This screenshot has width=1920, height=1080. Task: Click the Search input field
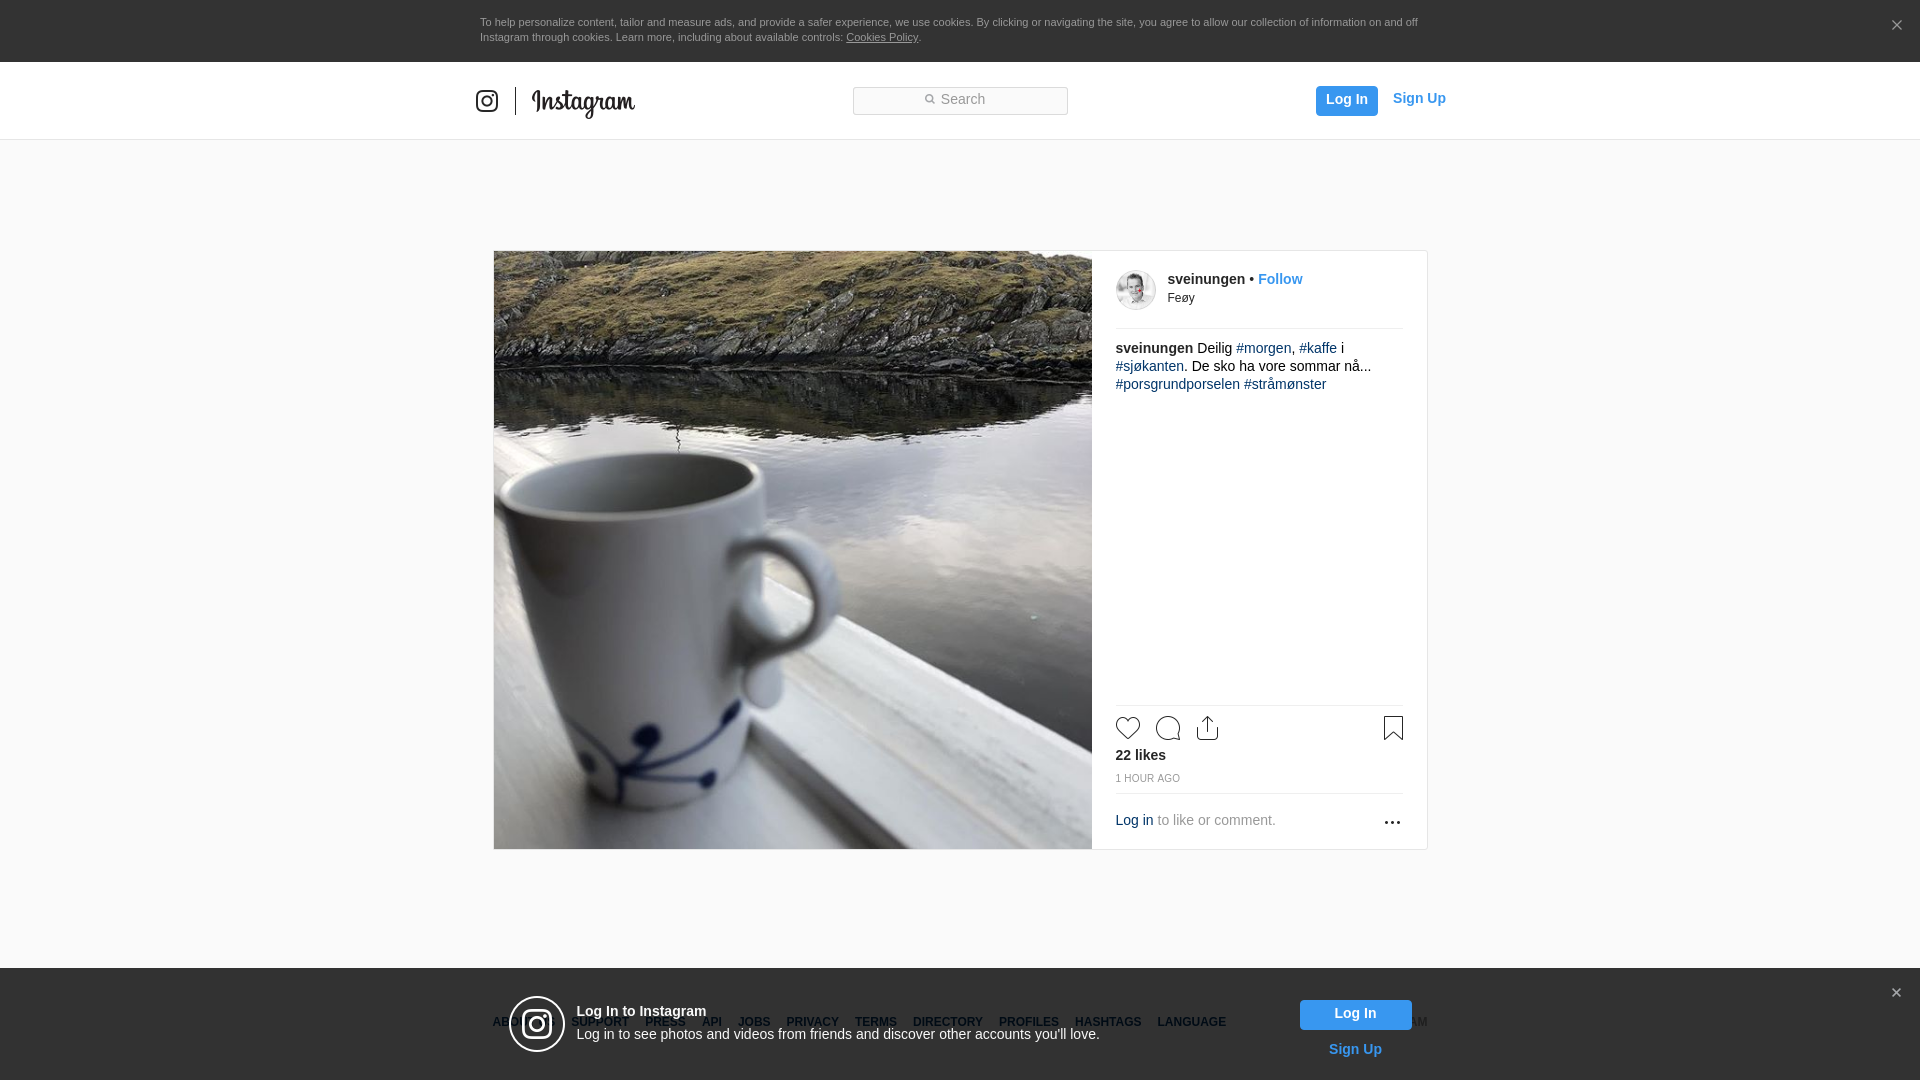click(960, 100)
